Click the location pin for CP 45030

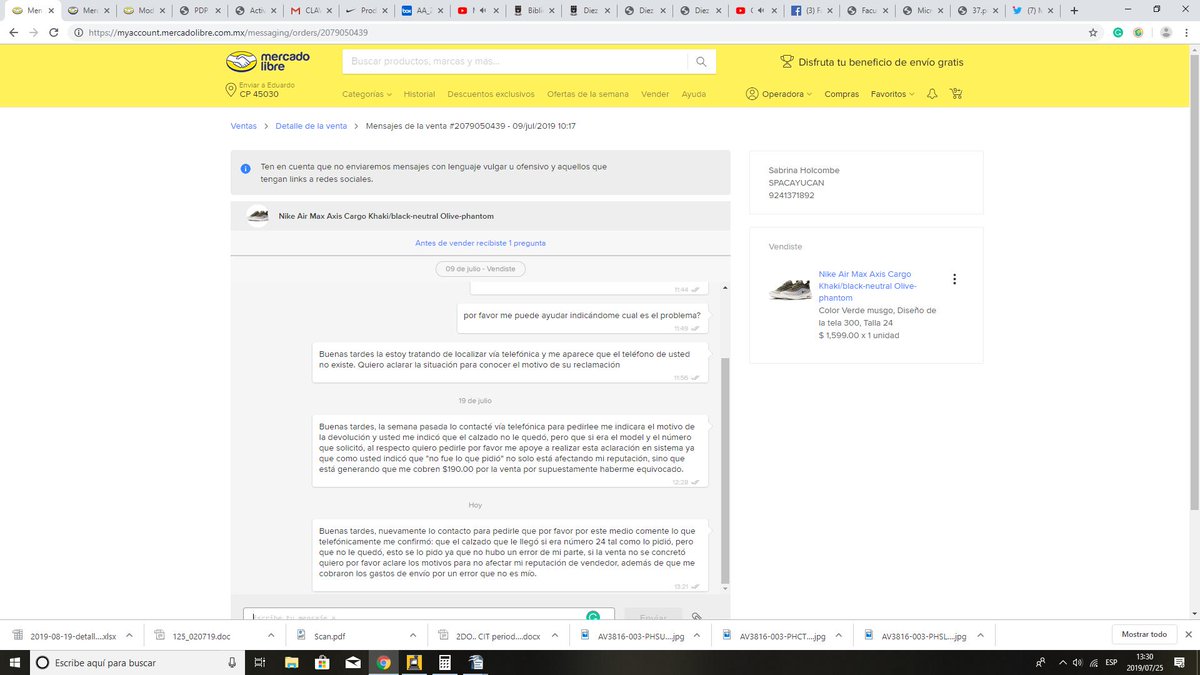coord(231,90)
